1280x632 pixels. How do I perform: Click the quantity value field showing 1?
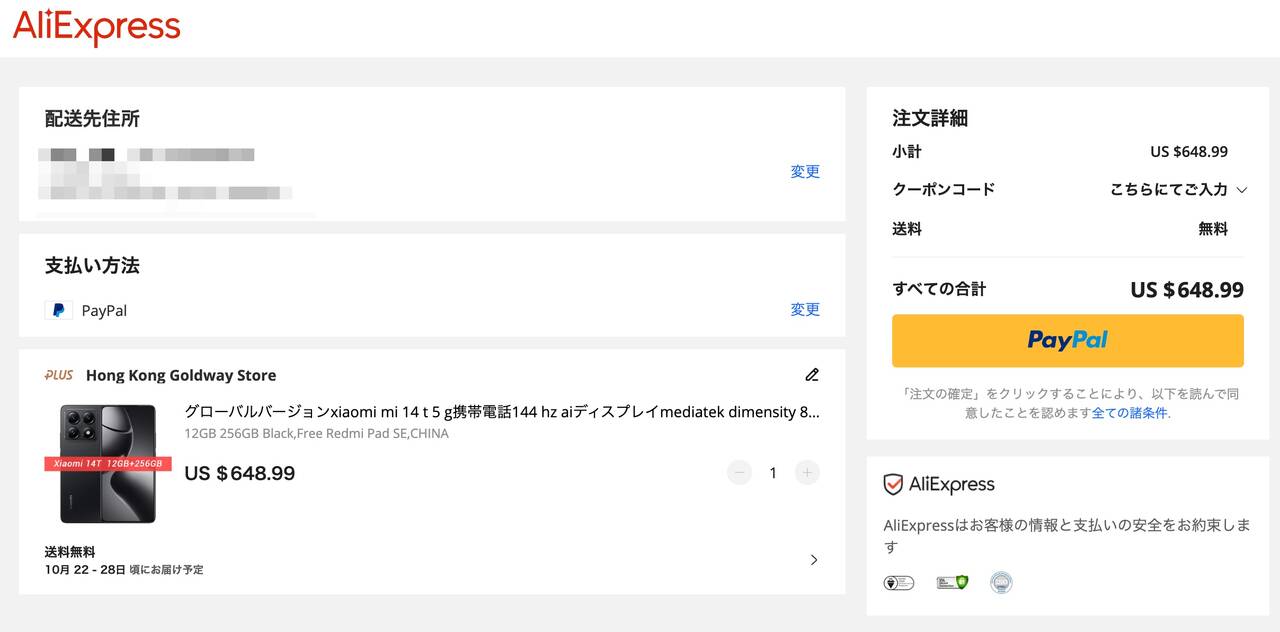click(x=773, y=473)
